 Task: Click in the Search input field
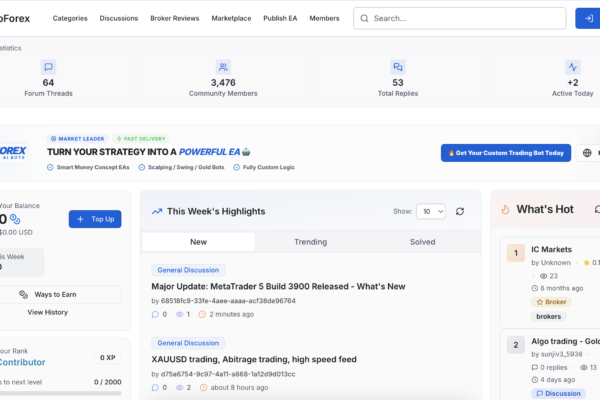point(460,18)
